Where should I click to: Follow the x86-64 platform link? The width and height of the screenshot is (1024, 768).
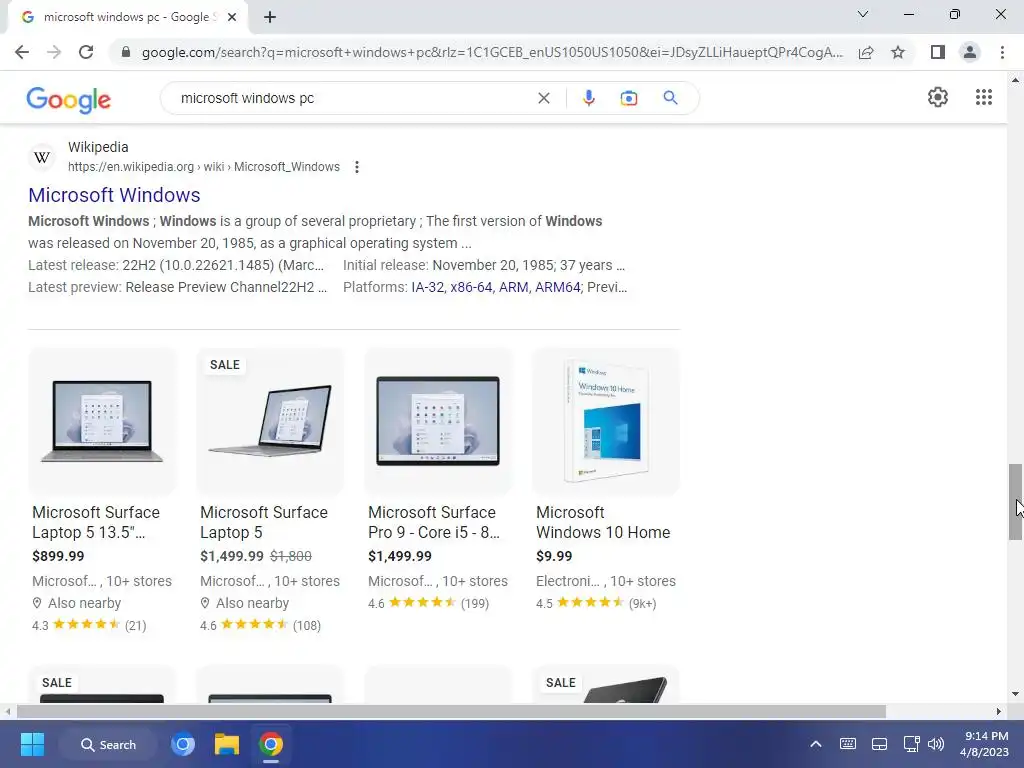point(471,287)
